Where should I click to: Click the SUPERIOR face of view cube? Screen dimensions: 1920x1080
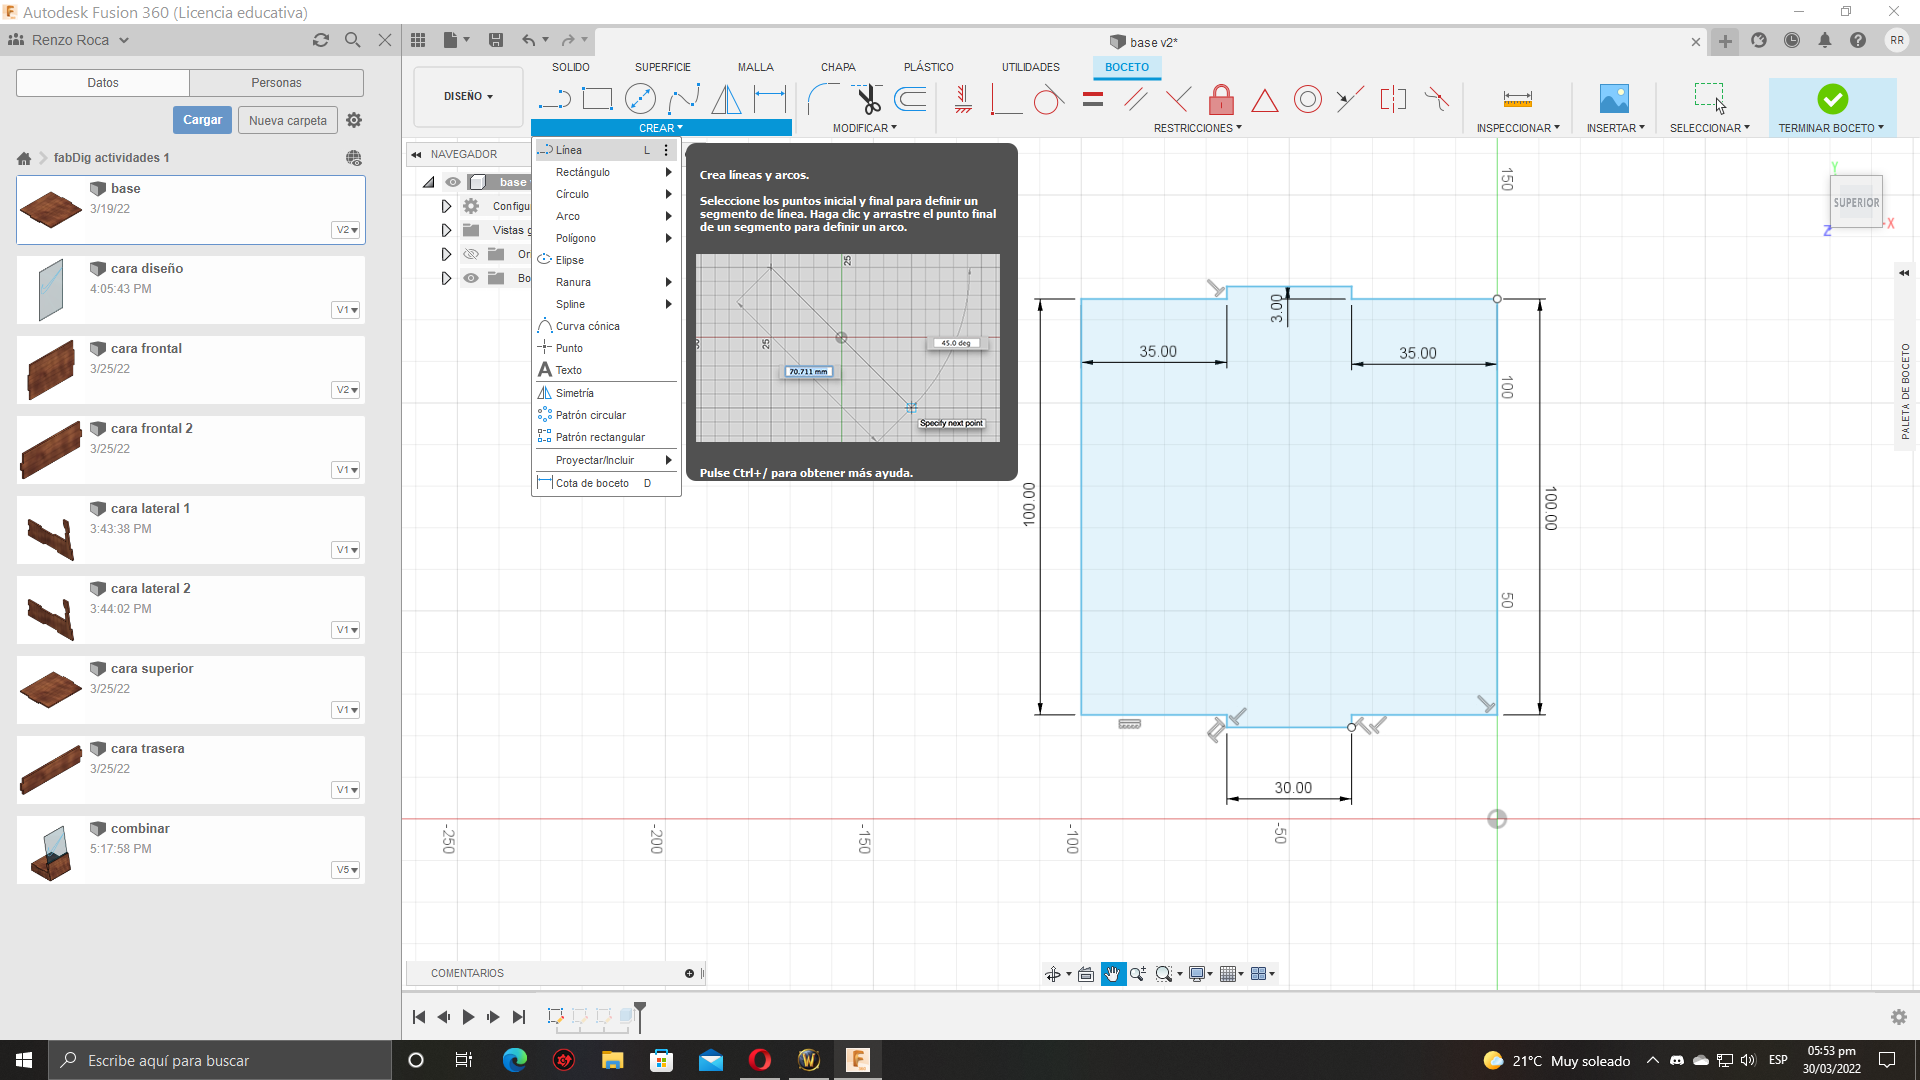click(x=1856, y=203)
